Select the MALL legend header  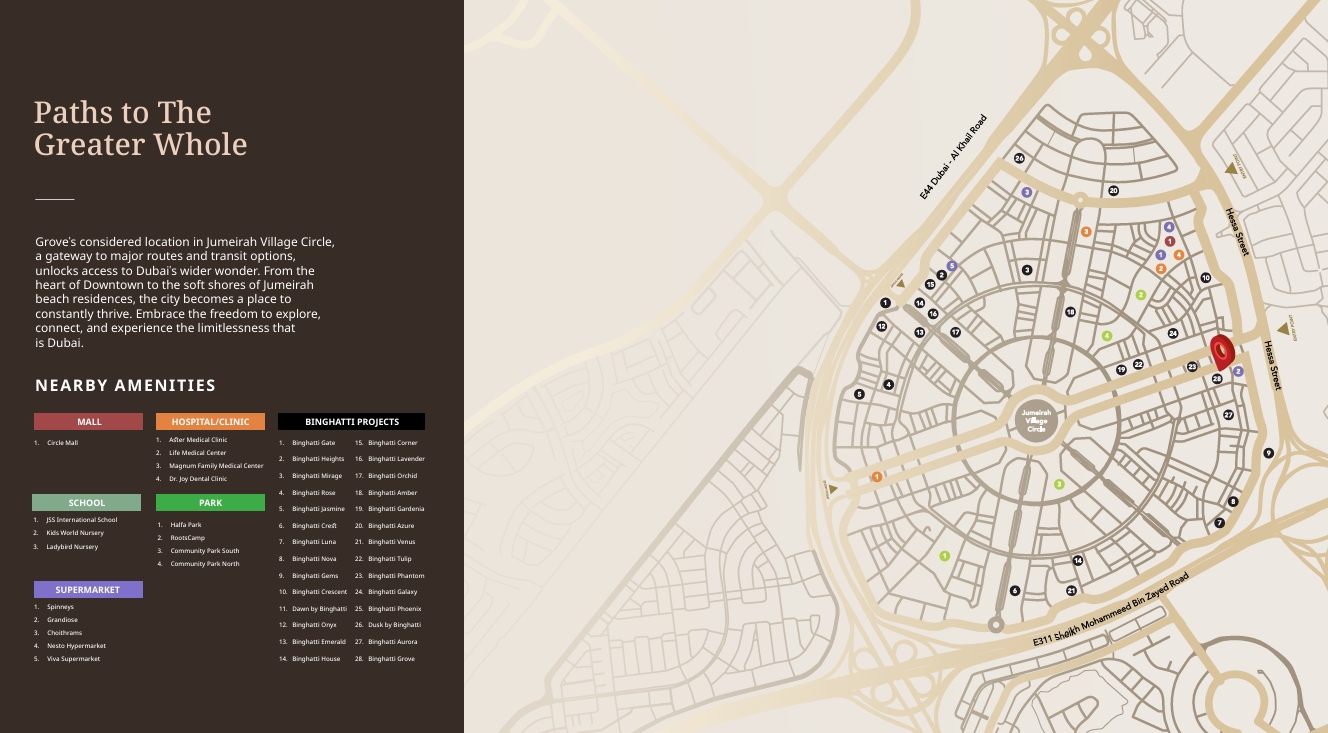(88, 422)
